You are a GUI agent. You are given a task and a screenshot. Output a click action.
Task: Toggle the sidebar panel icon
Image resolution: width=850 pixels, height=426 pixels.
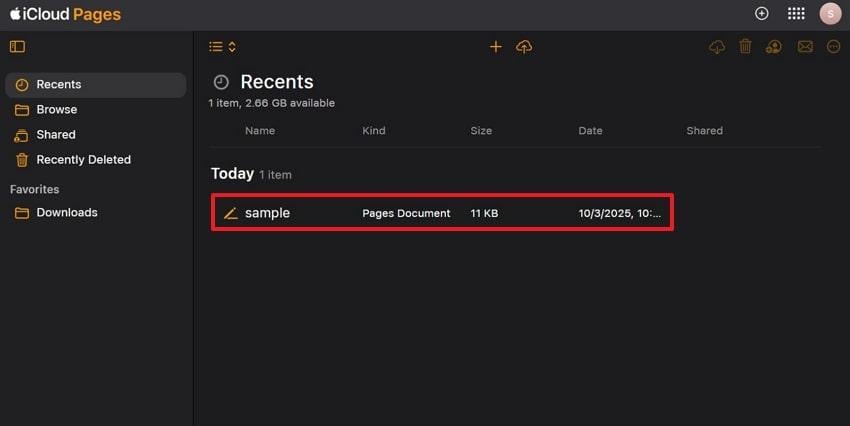tap(17, 46)
